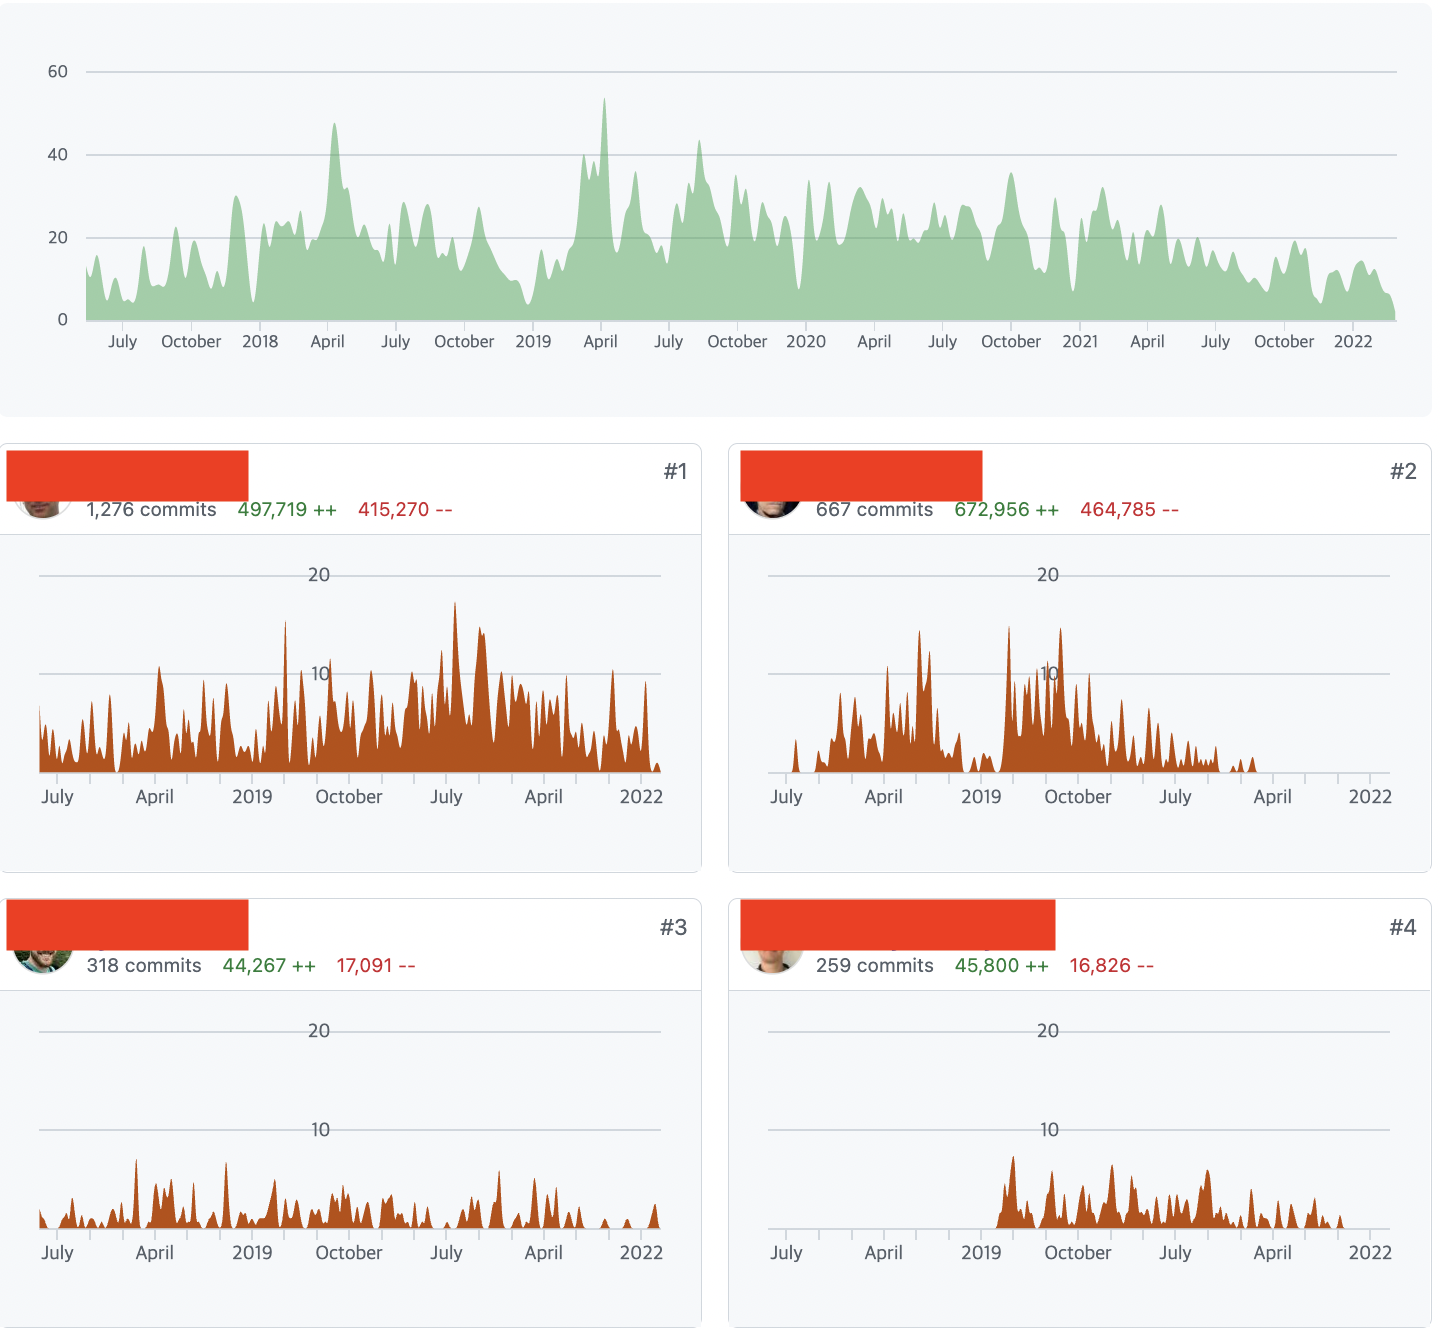This screenshot has width=1440, height=1330.
Task: Click the #1 contributor rank link
Action: [676, 471]
